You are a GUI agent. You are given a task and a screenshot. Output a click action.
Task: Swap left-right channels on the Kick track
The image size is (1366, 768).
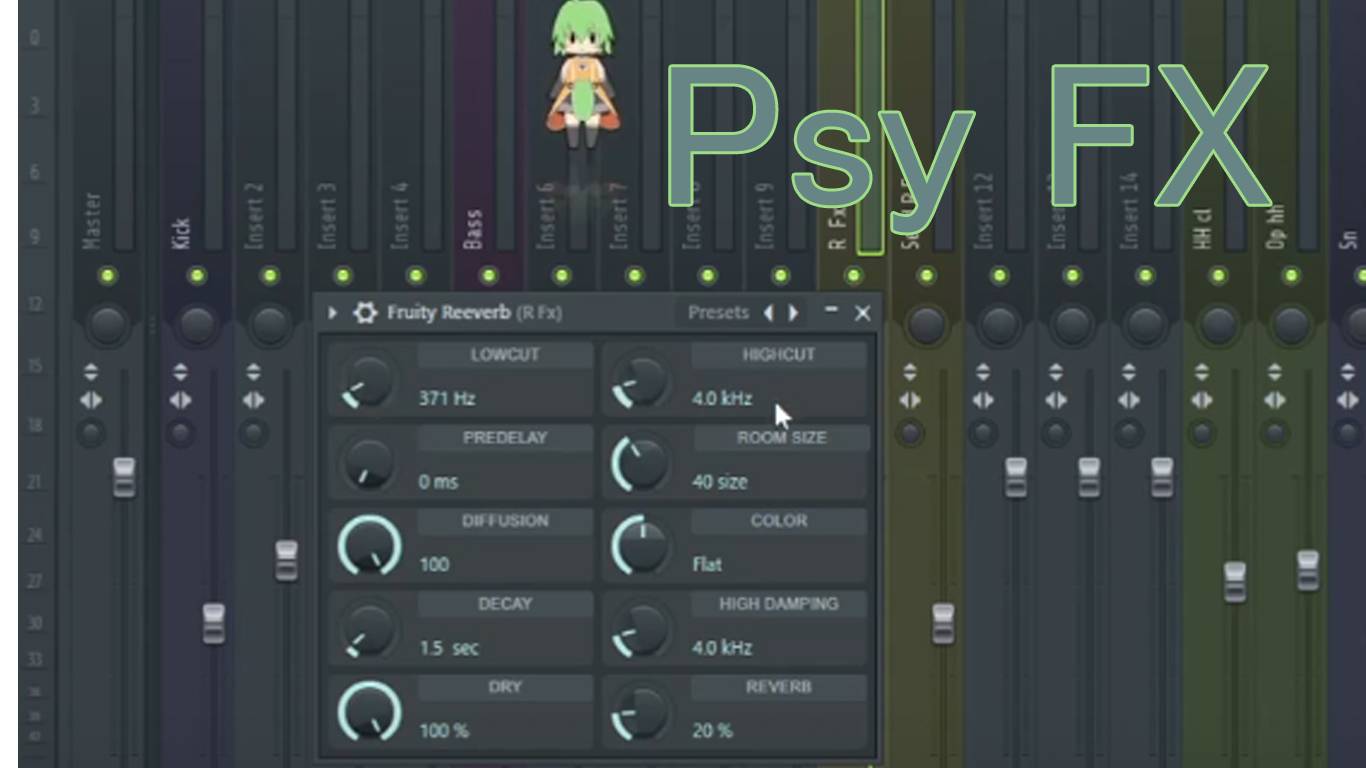pos(180,400)
